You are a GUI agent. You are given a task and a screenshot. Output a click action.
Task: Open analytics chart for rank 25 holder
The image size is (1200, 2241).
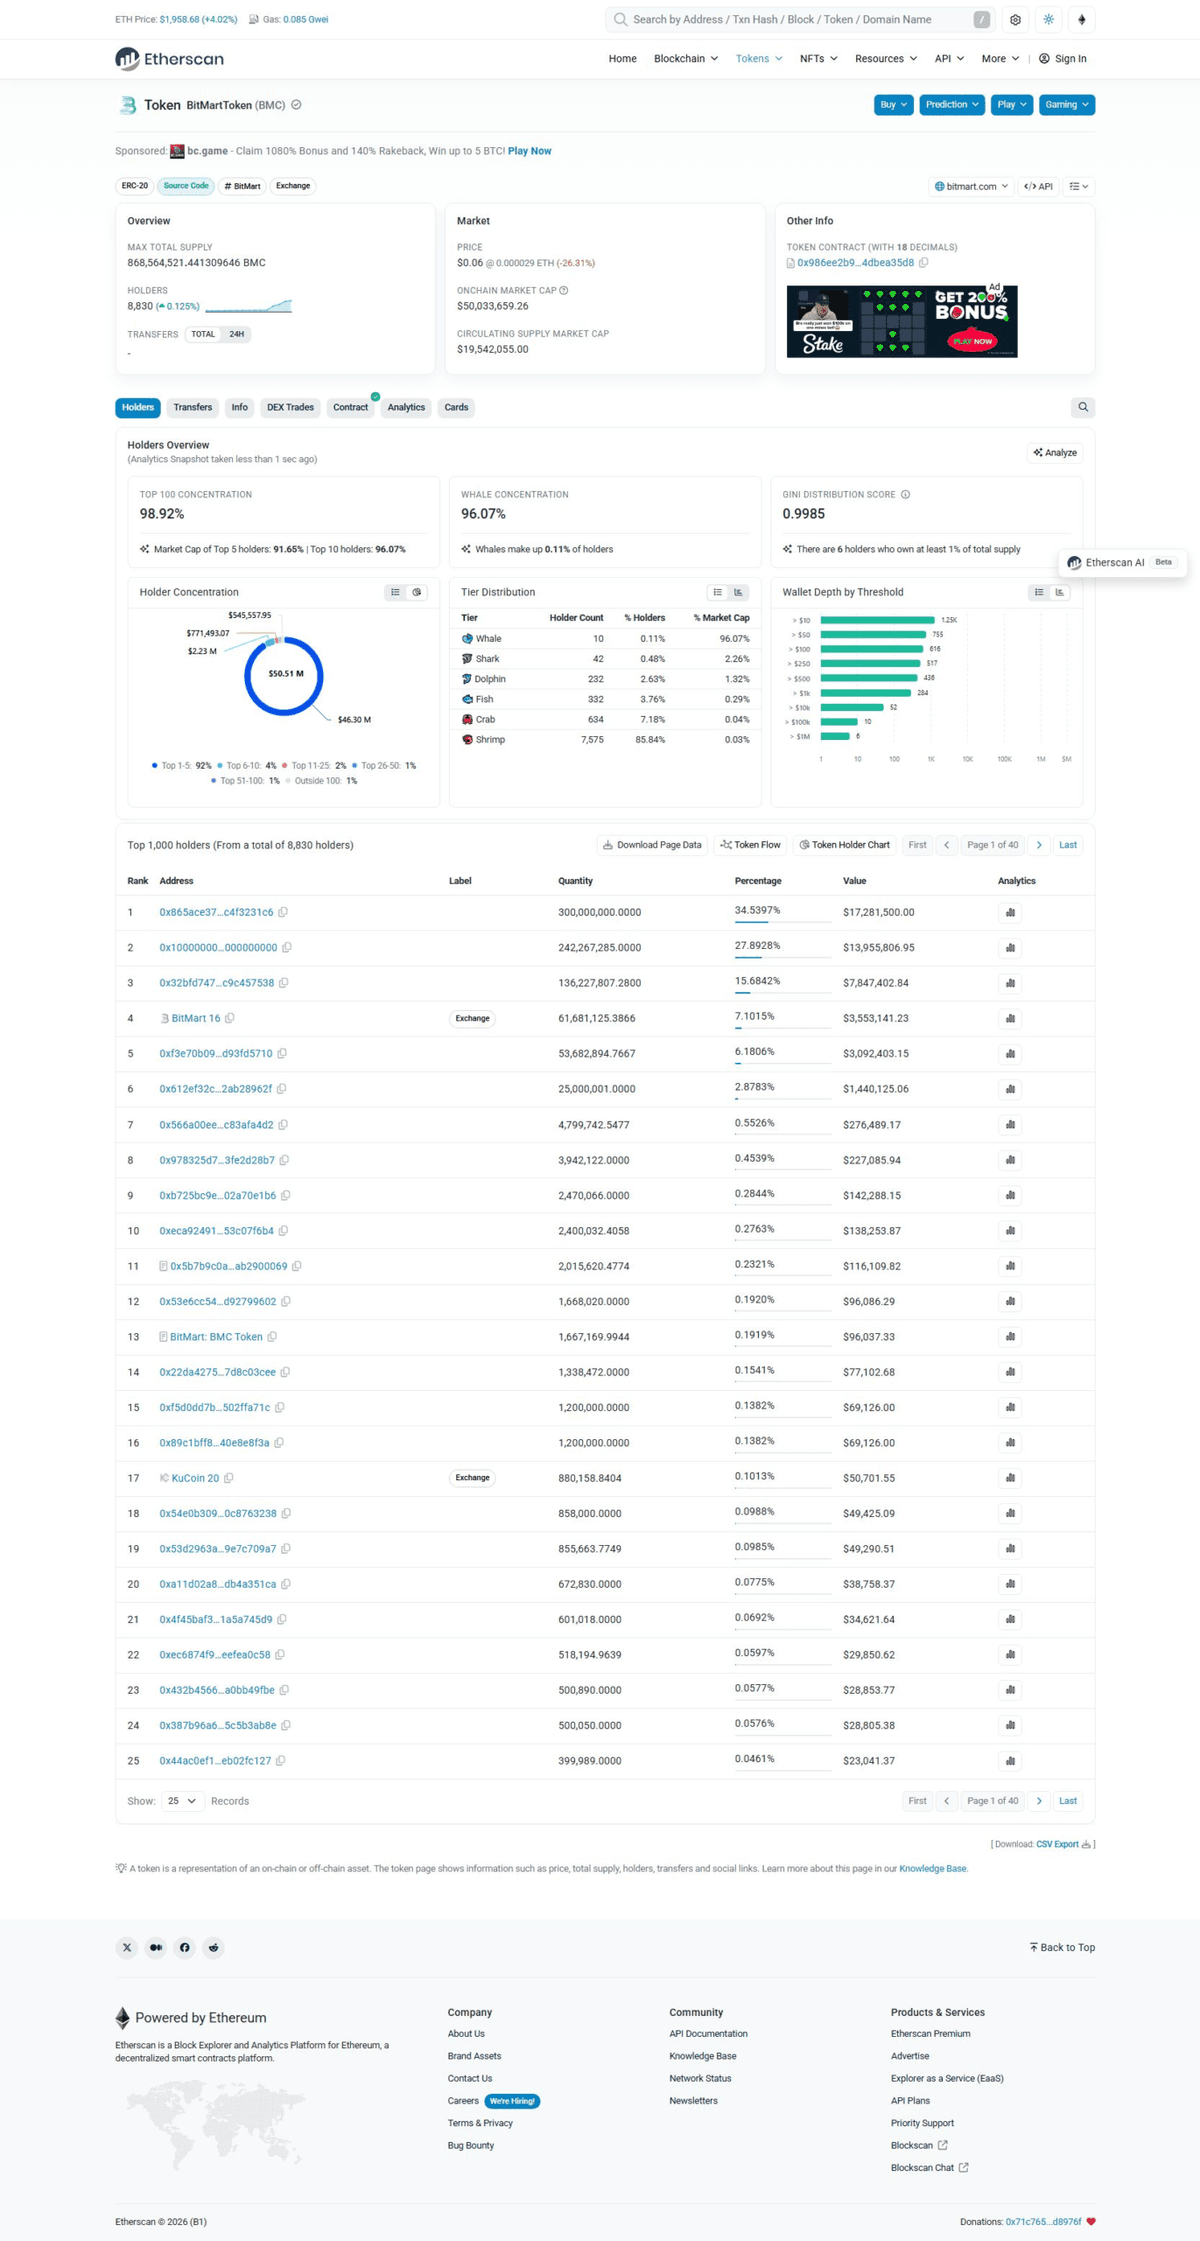[1010, 1761]
